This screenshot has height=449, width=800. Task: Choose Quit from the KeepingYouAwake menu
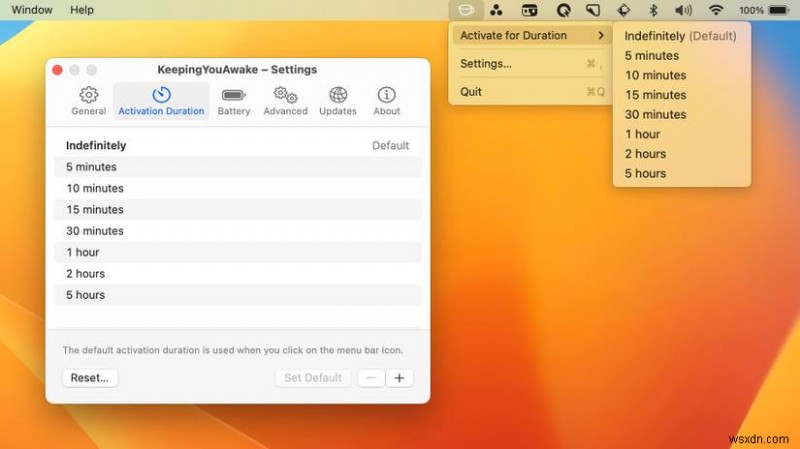click(x=531, y=92)
